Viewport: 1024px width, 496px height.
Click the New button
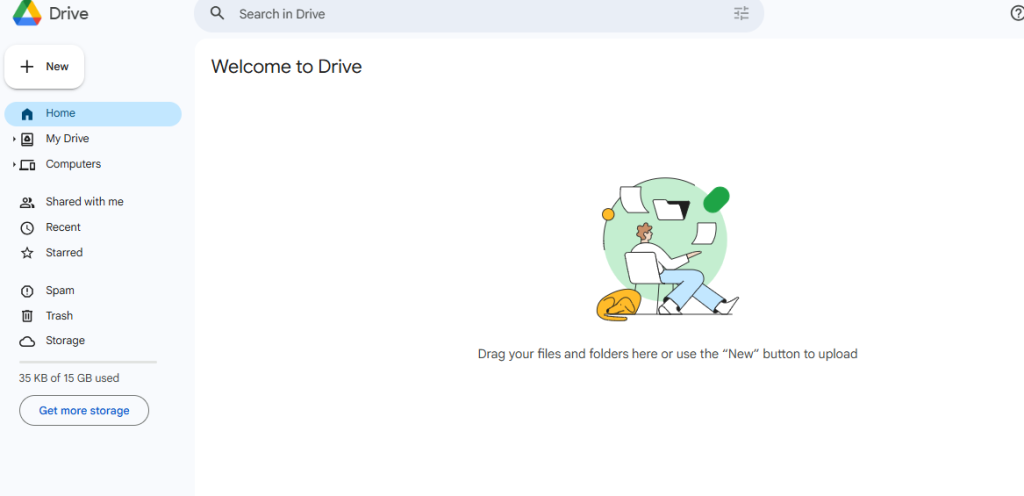tap(44, 67)
